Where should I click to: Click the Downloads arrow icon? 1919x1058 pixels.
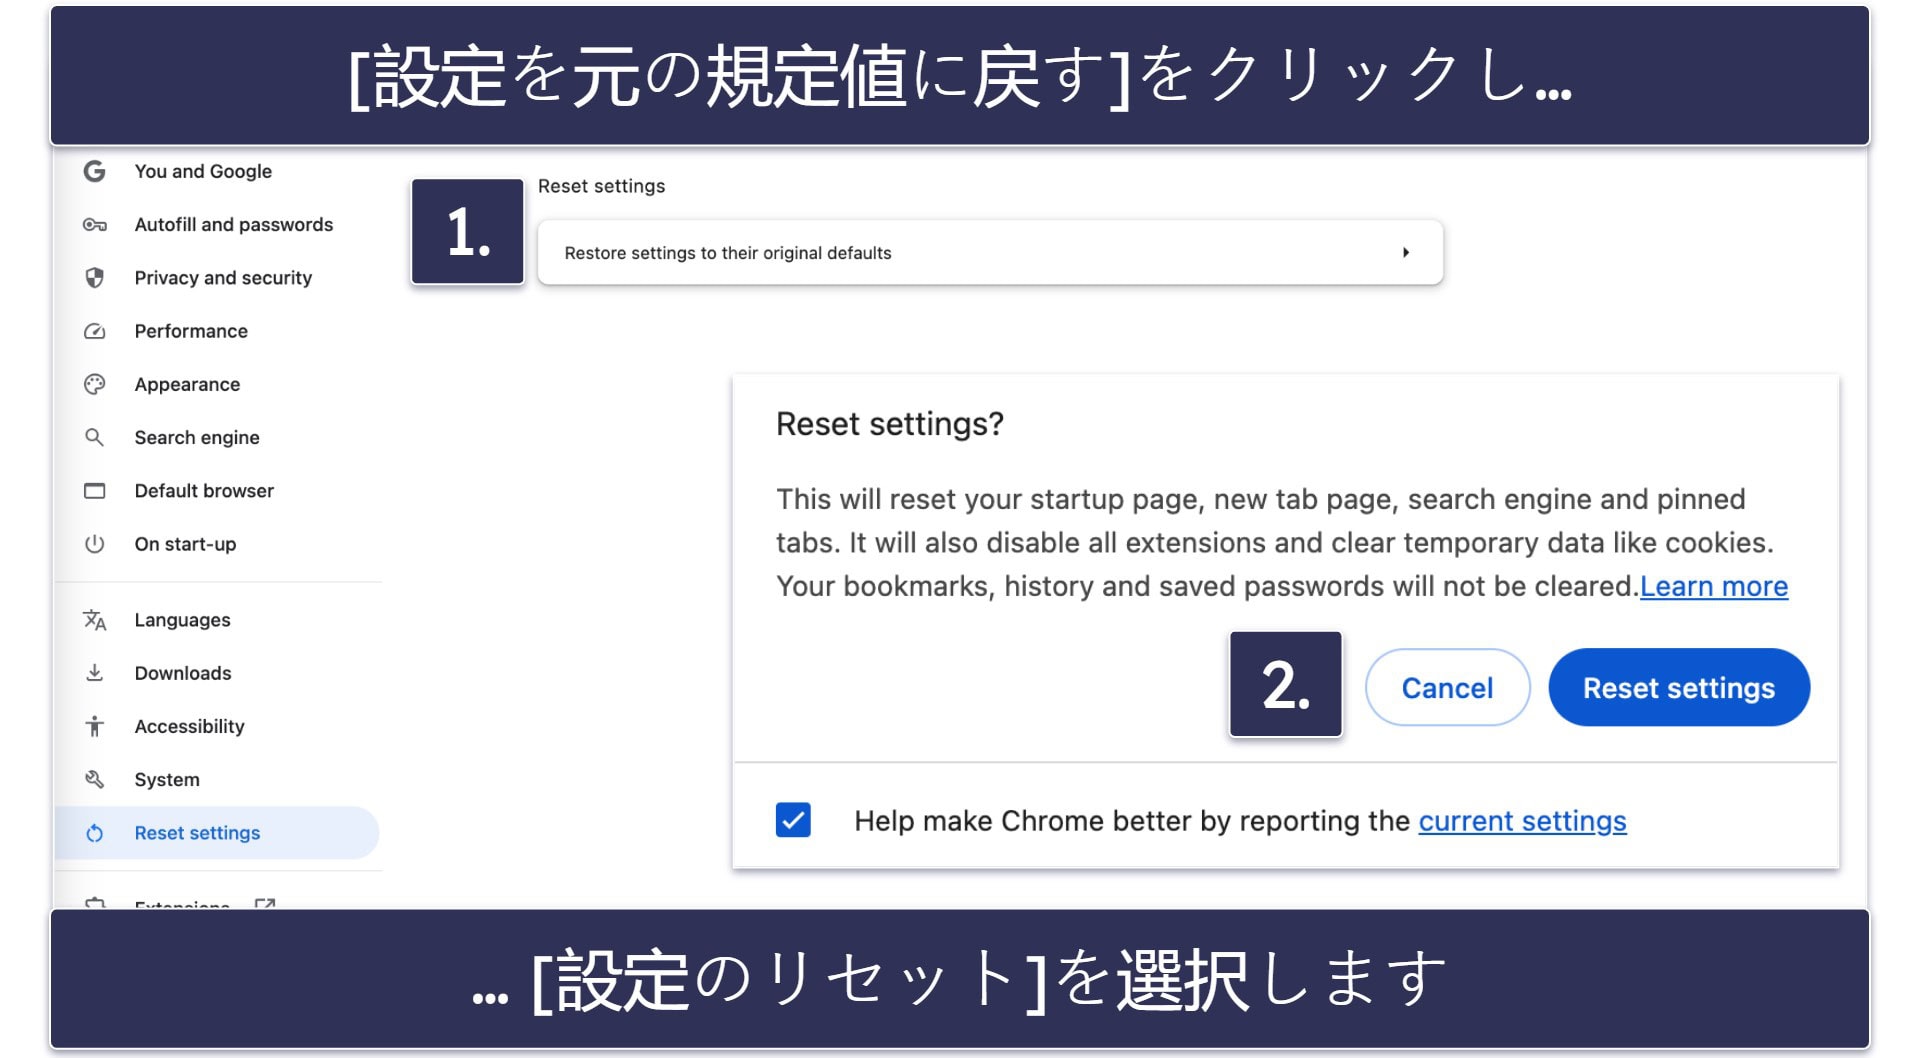[94, 673]
